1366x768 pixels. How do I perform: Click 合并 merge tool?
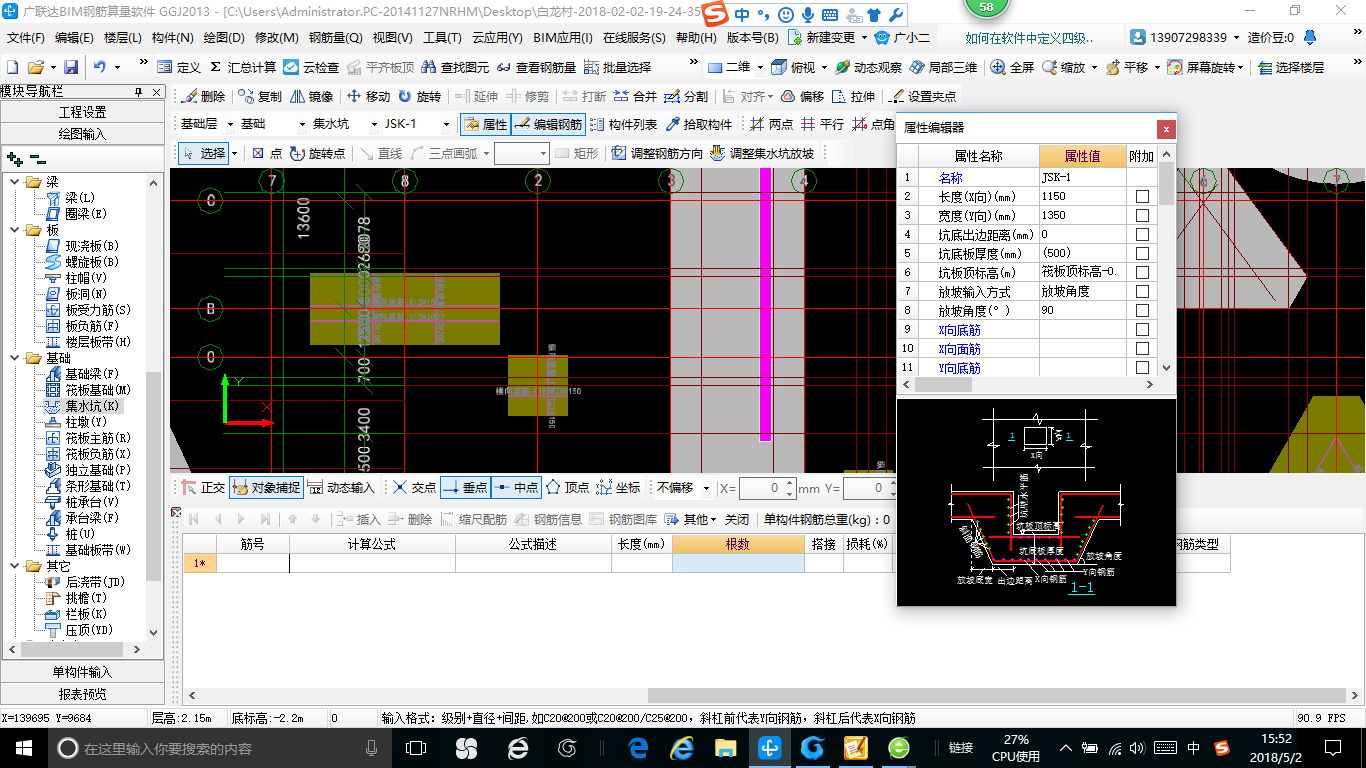point(635,97)
